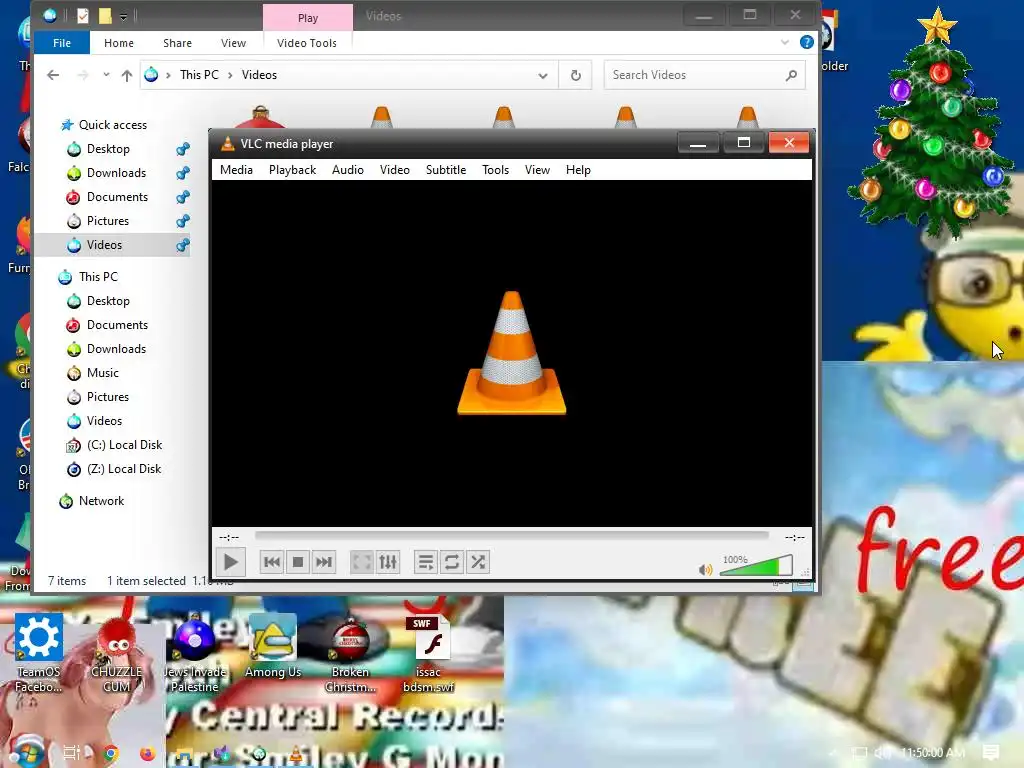
Task: Switch to Explorer Share ribbon tab
Action: click(178, 43)
